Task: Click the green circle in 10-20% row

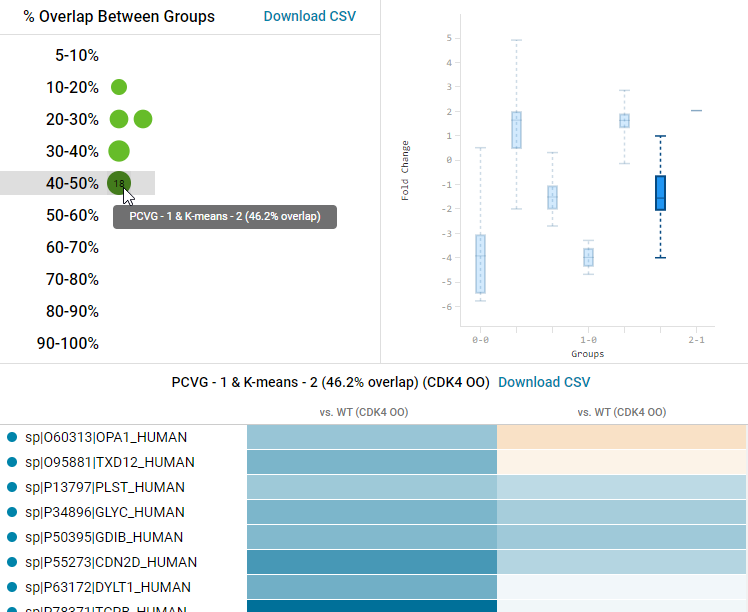Action: [x=119, y=87]
